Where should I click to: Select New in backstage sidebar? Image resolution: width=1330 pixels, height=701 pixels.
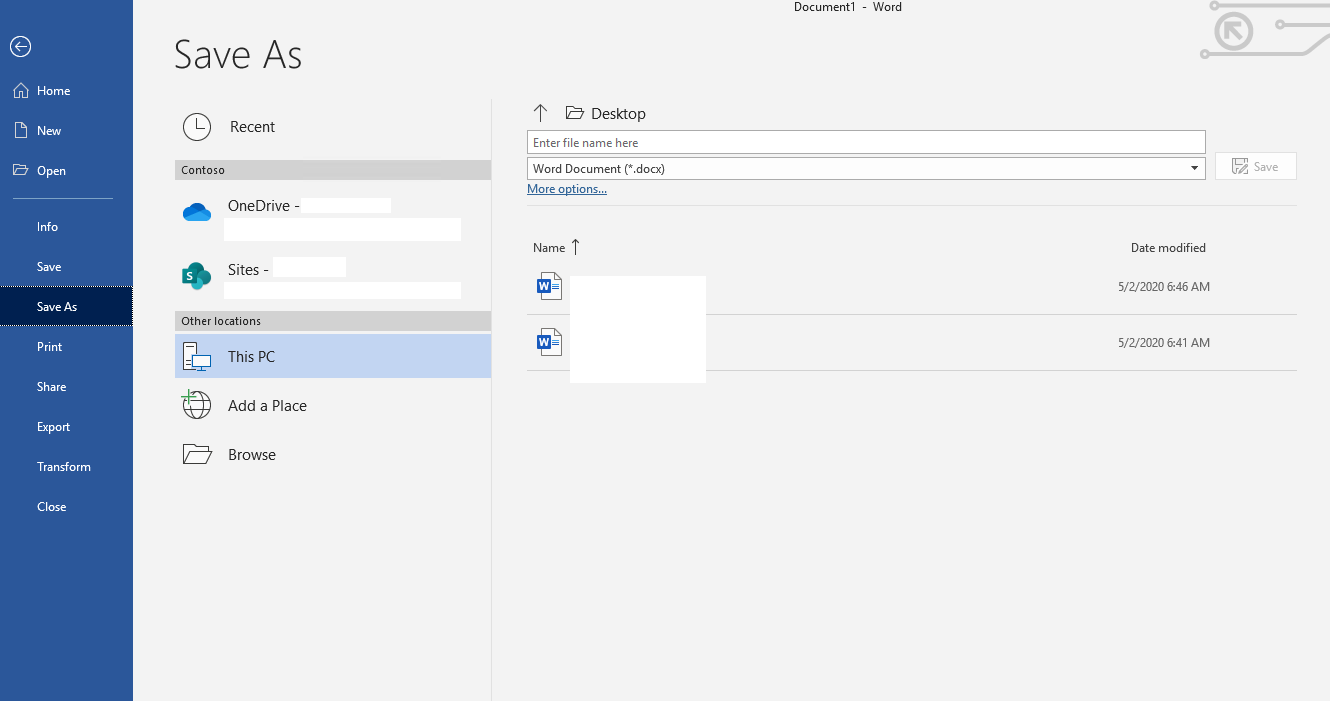point(49,131)
